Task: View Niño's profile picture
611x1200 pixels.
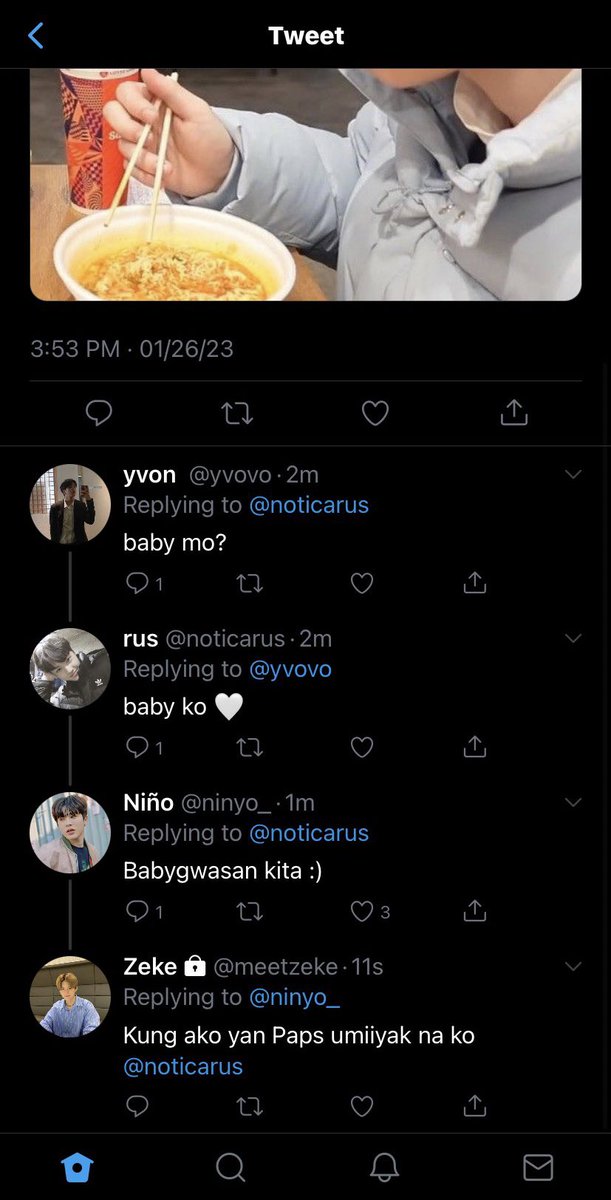Action: tap(70, 832)
